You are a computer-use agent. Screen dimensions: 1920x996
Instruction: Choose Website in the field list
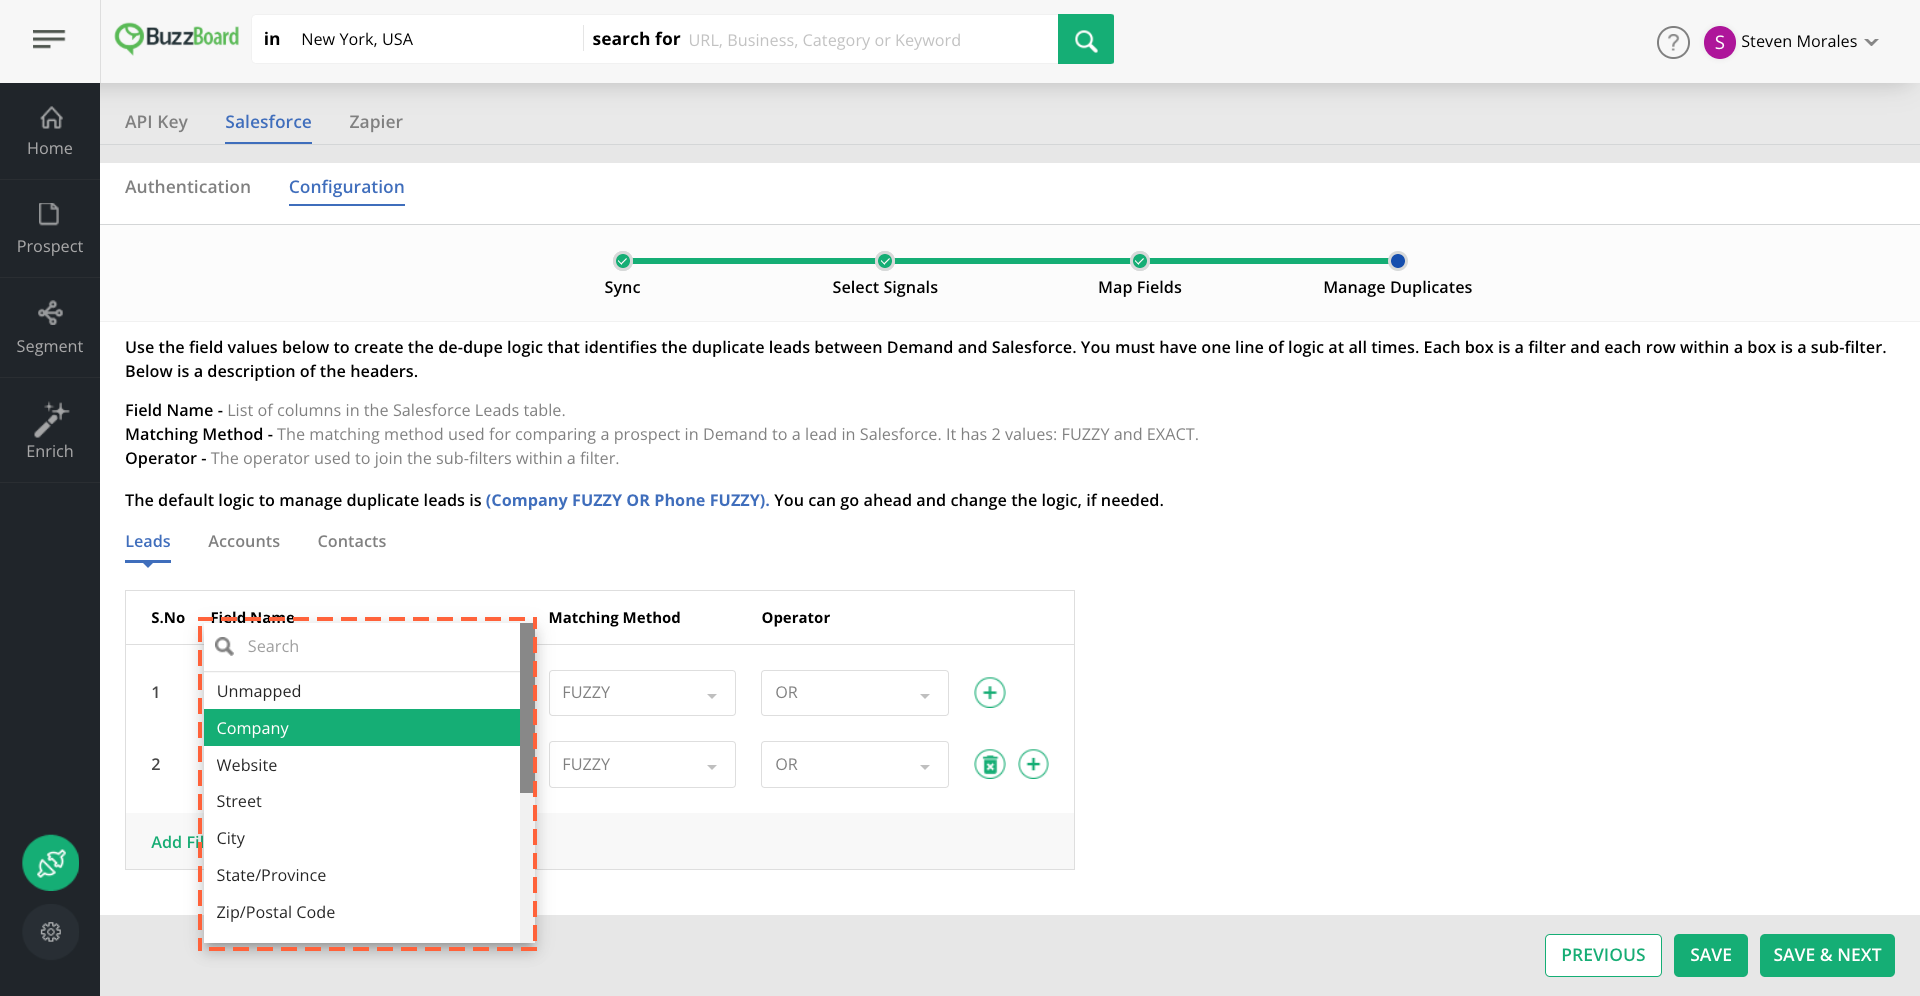pos(362,765)
